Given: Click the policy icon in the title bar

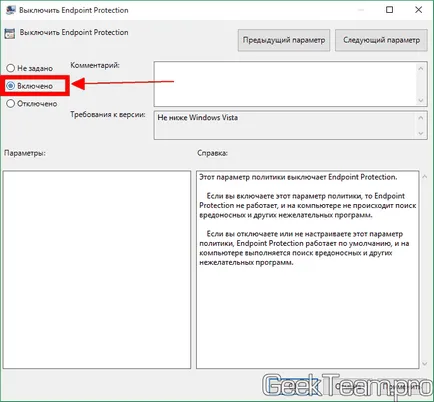Looking at the screenshot, I should [10, 10].
